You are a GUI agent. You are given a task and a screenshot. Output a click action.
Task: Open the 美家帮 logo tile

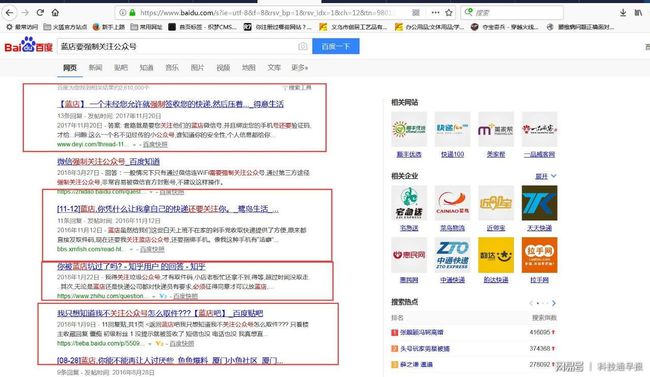pyautogui.click(x=496, y=129)
